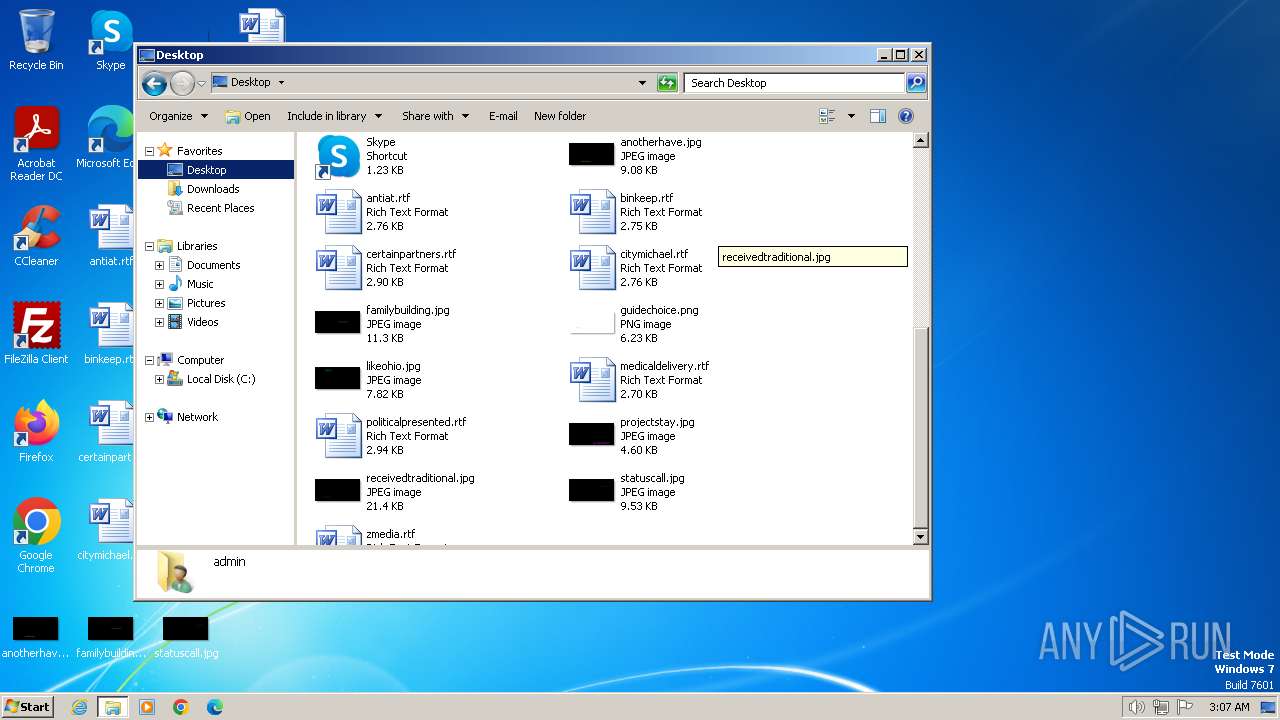The height and width of the screenshot is (720, 1280).
Task: Click the Action Center flag tray icon
Action: click(1185, 707)
